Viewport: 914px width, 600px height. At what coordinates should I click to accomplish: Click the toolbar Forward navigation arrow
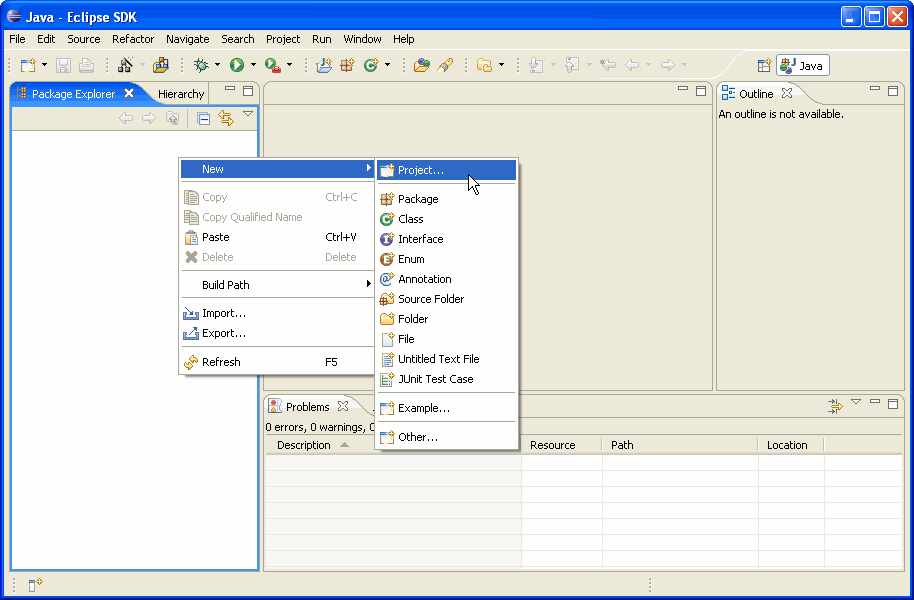click(x=667, y=65)
